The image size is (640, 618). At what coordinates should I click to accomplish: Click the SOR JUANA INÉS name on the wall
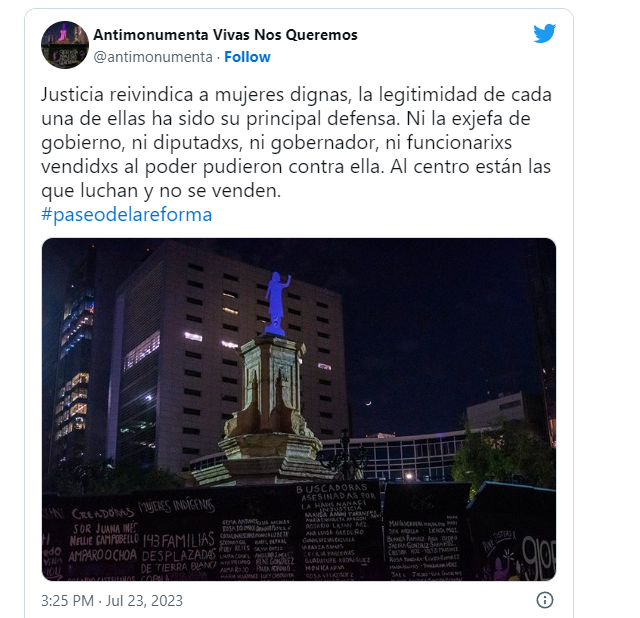tap(105, 529)
